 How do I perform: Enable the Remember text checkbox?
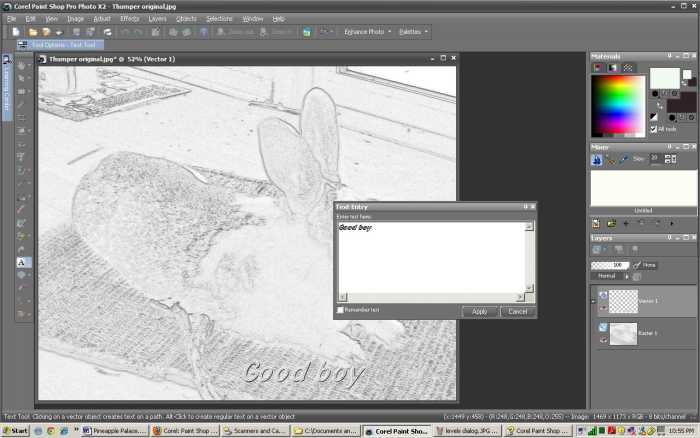coord(341,310)
